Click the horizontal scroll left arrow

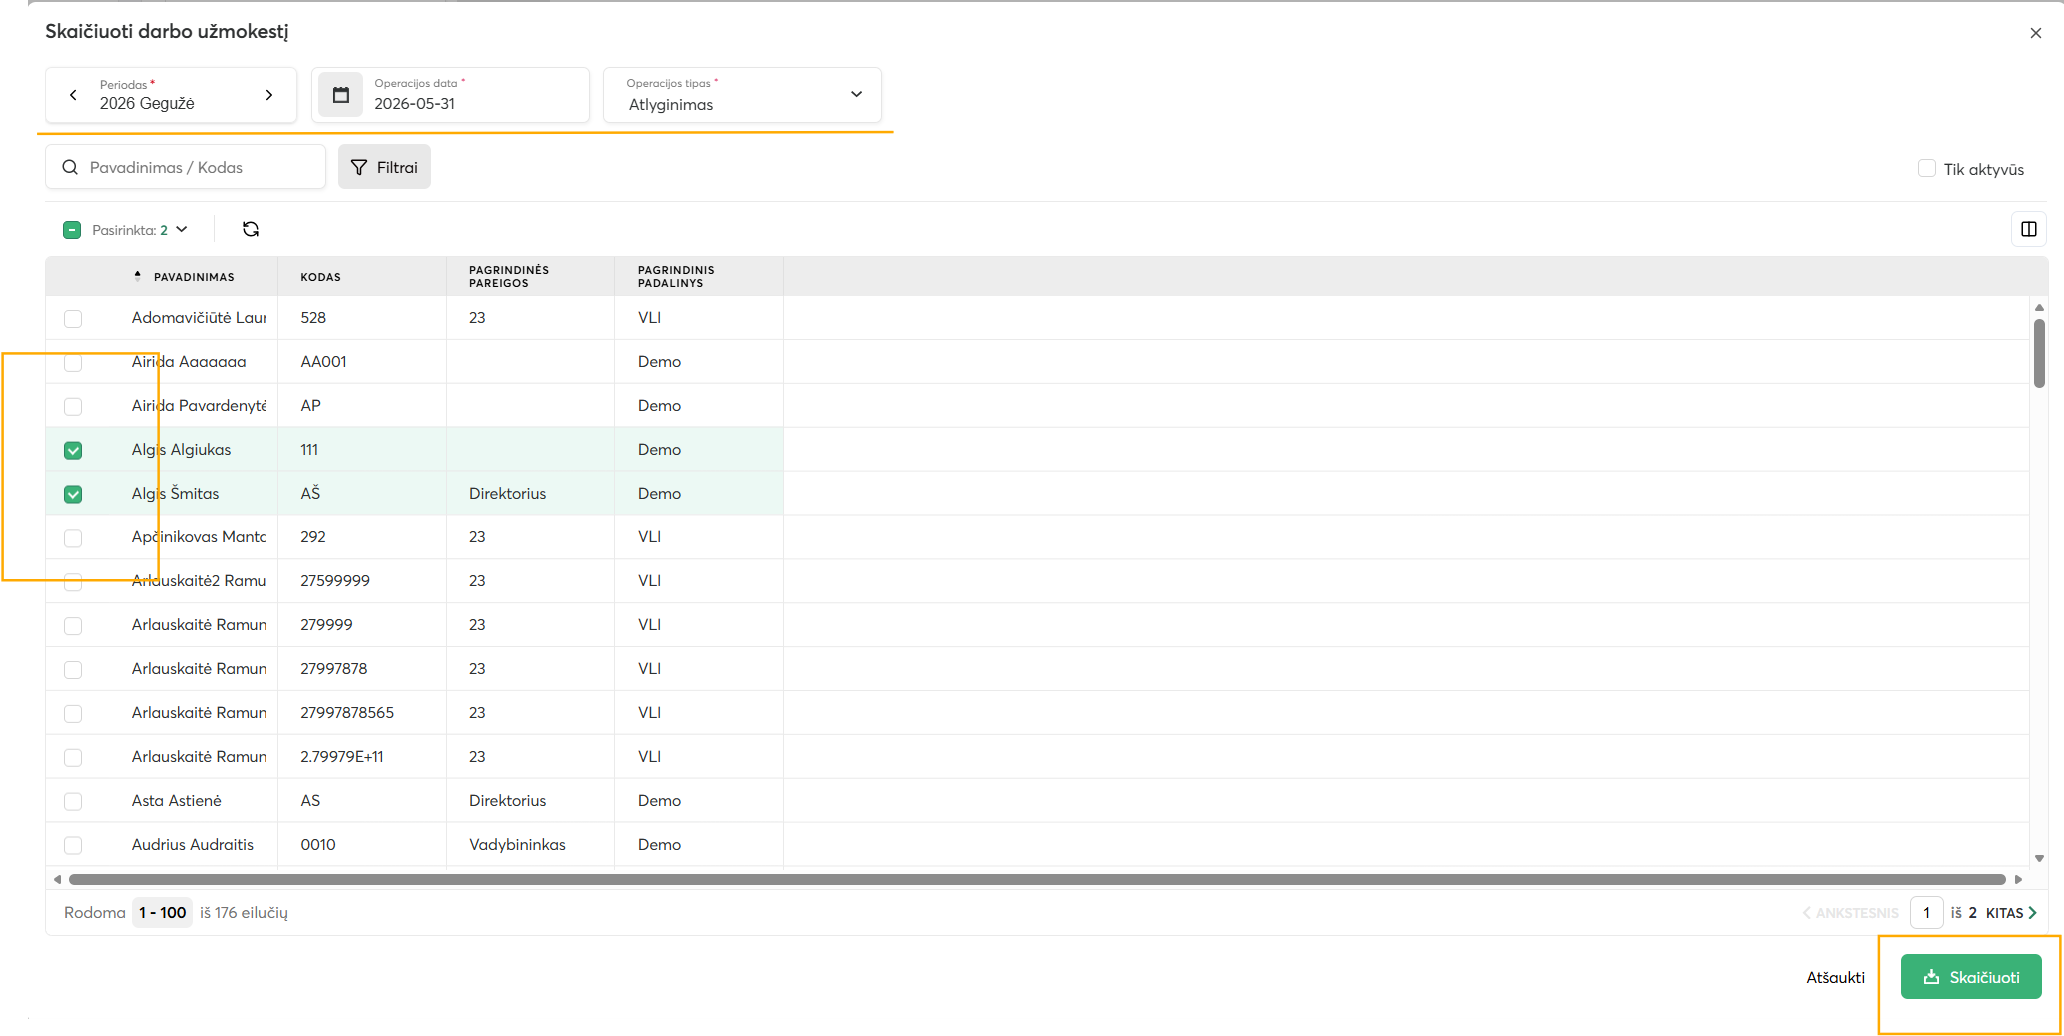coord(57,880)
